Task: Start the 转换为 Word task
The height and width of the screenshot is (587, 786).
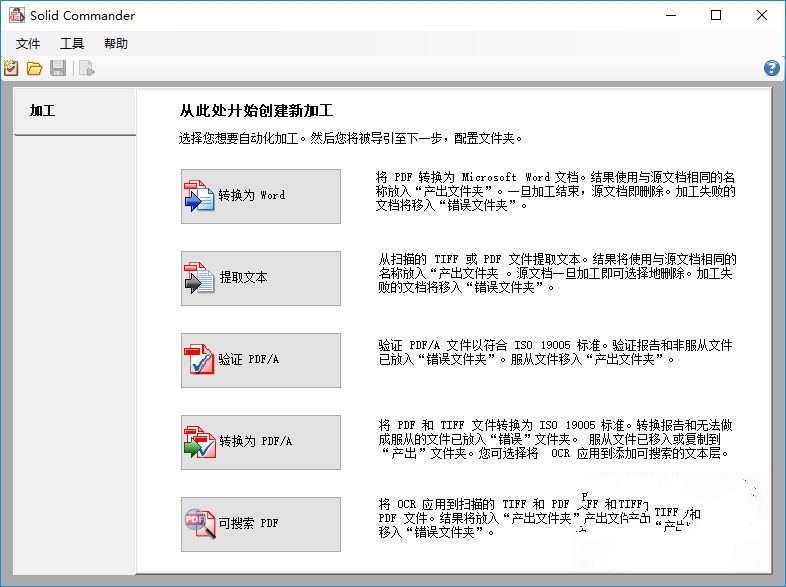Action: [261, 196]
